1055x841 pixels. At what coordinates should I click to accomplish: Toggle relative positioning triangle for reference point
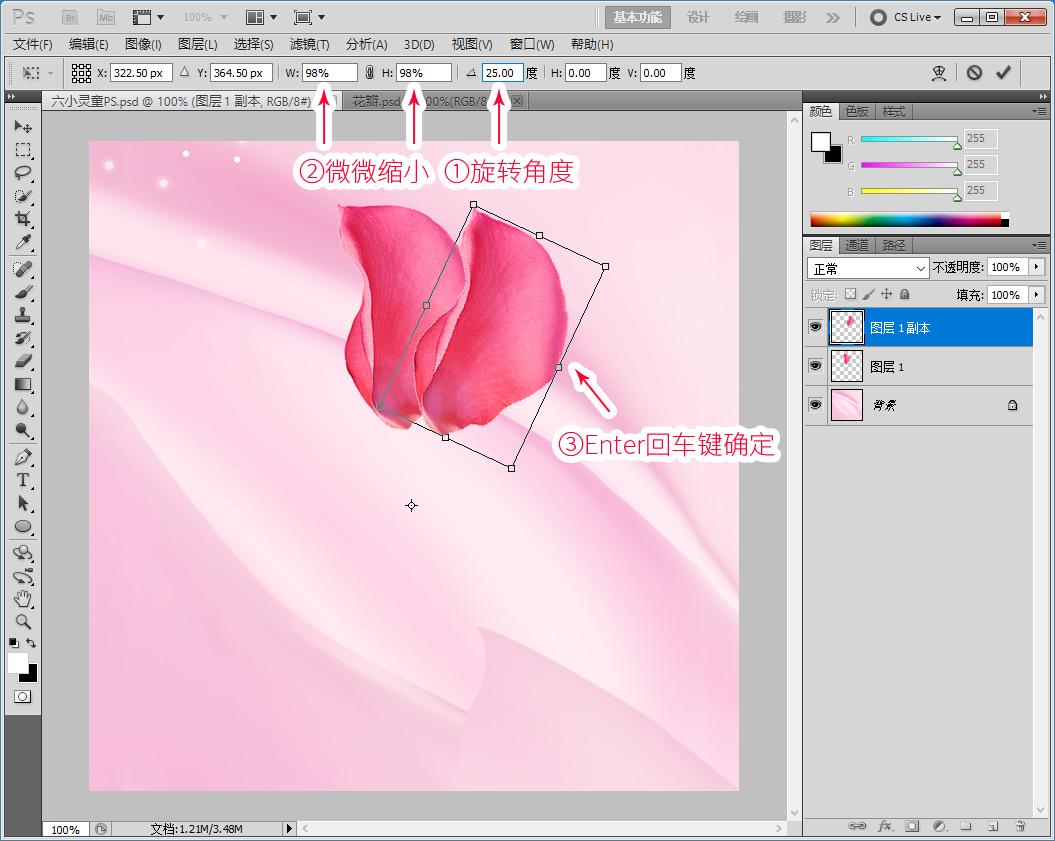click(x=184, y=72)
